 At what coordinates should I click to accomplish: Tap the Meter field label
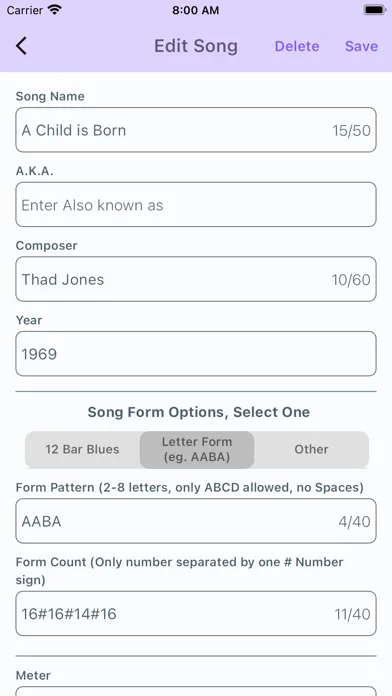click(33, 675)
